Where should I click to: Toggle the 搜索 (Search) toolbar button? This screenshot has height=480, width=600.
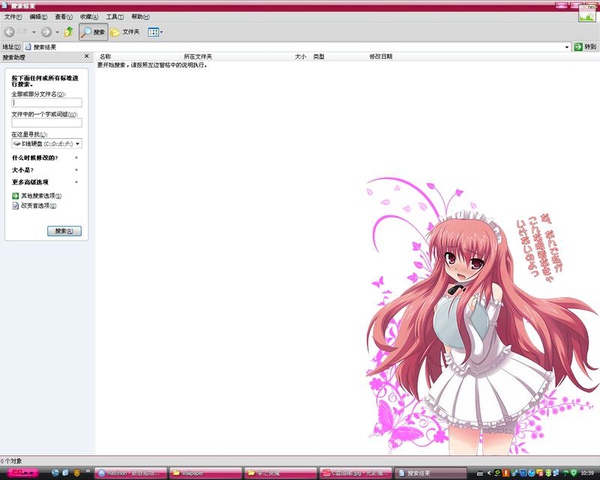tap(93, 32)
